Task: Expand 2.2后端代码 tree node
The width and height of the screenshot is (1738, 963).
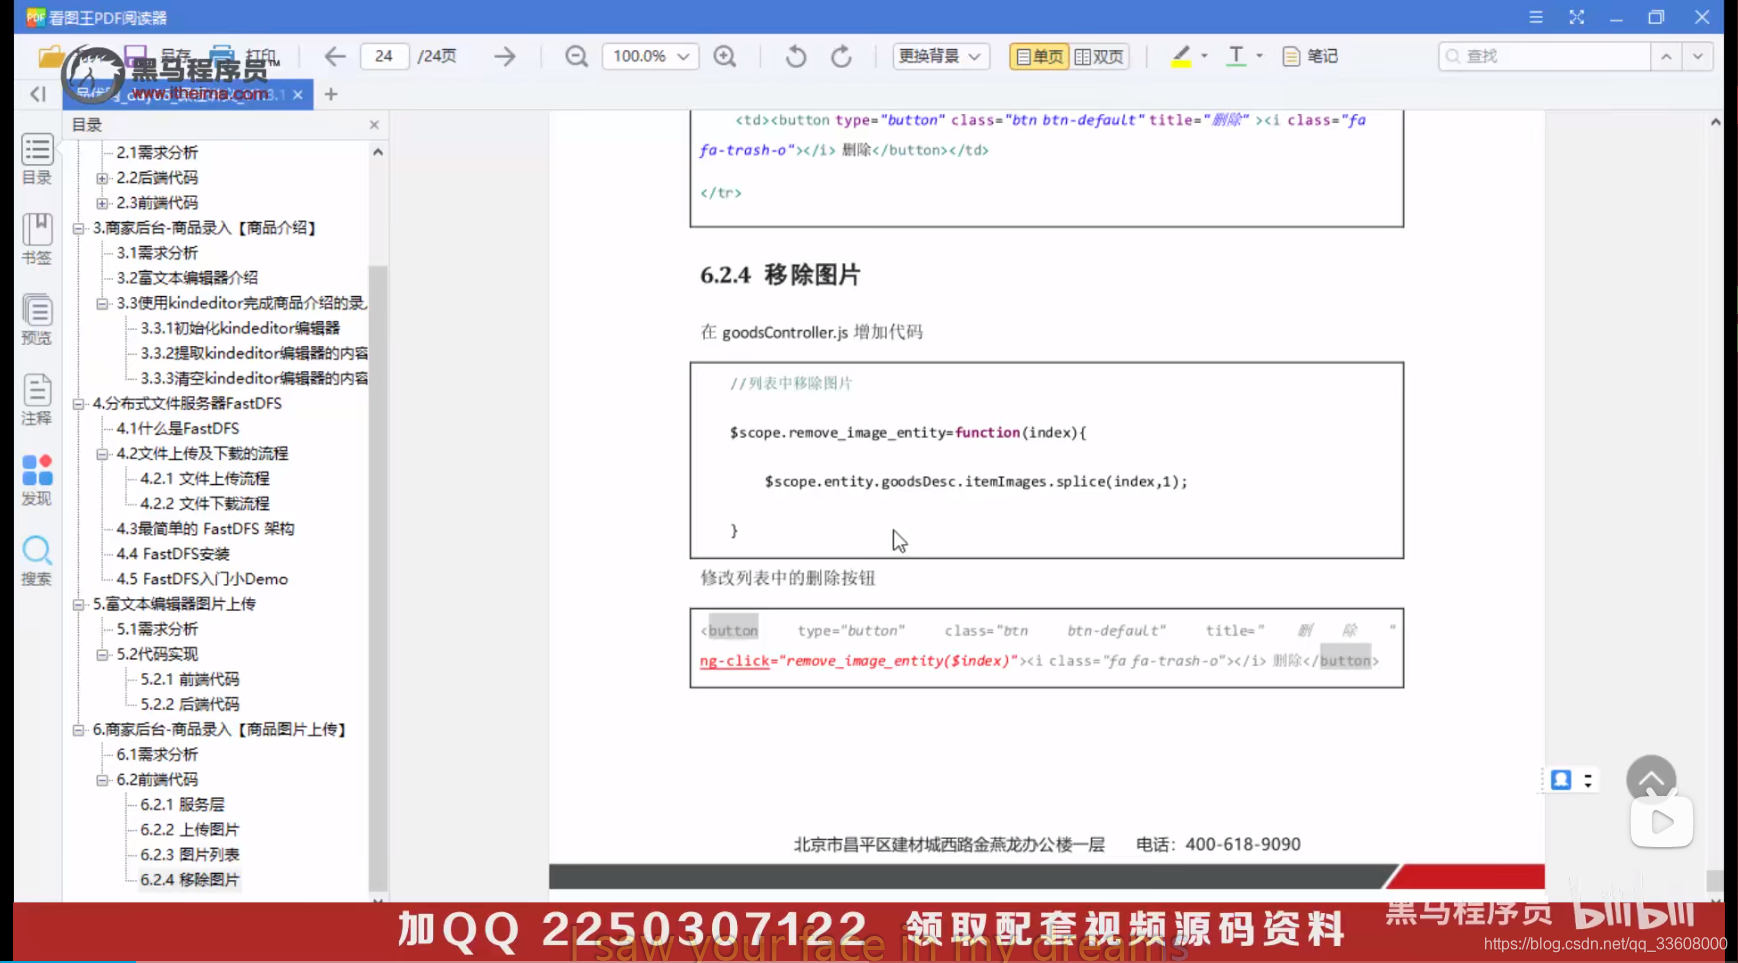Action: (102, 178)
